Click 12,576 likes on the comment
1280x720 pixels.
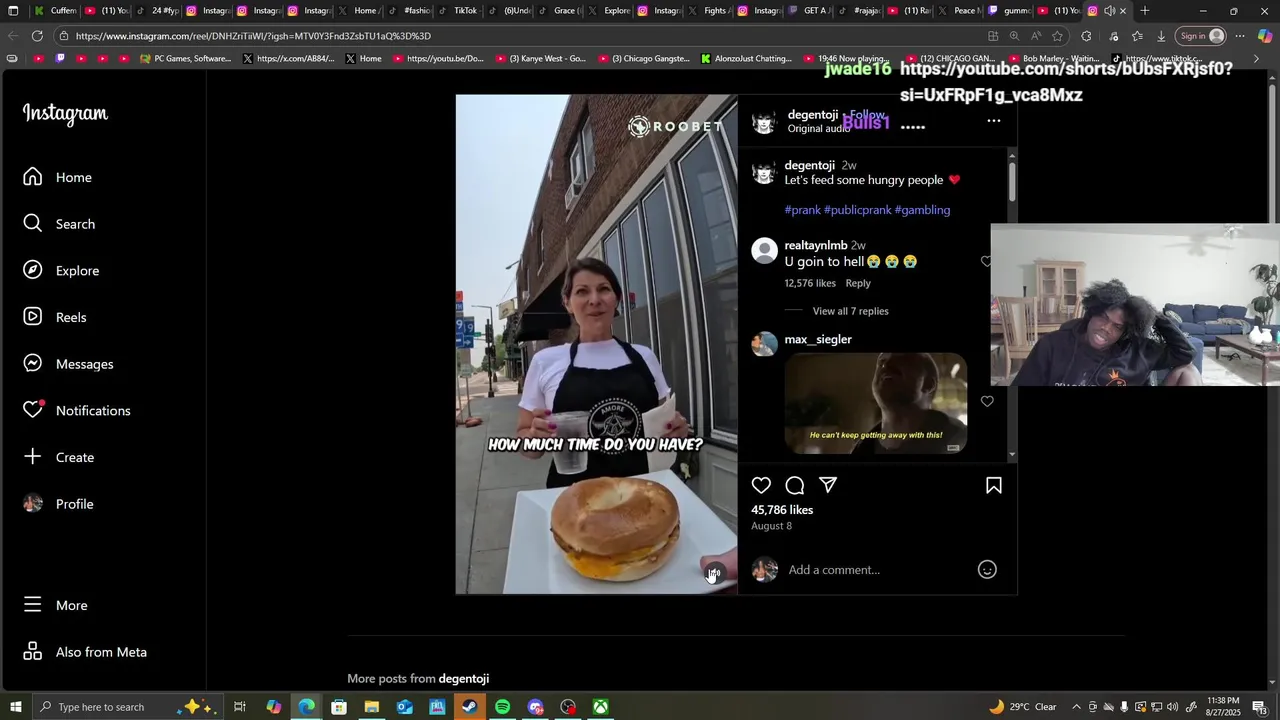810,283
